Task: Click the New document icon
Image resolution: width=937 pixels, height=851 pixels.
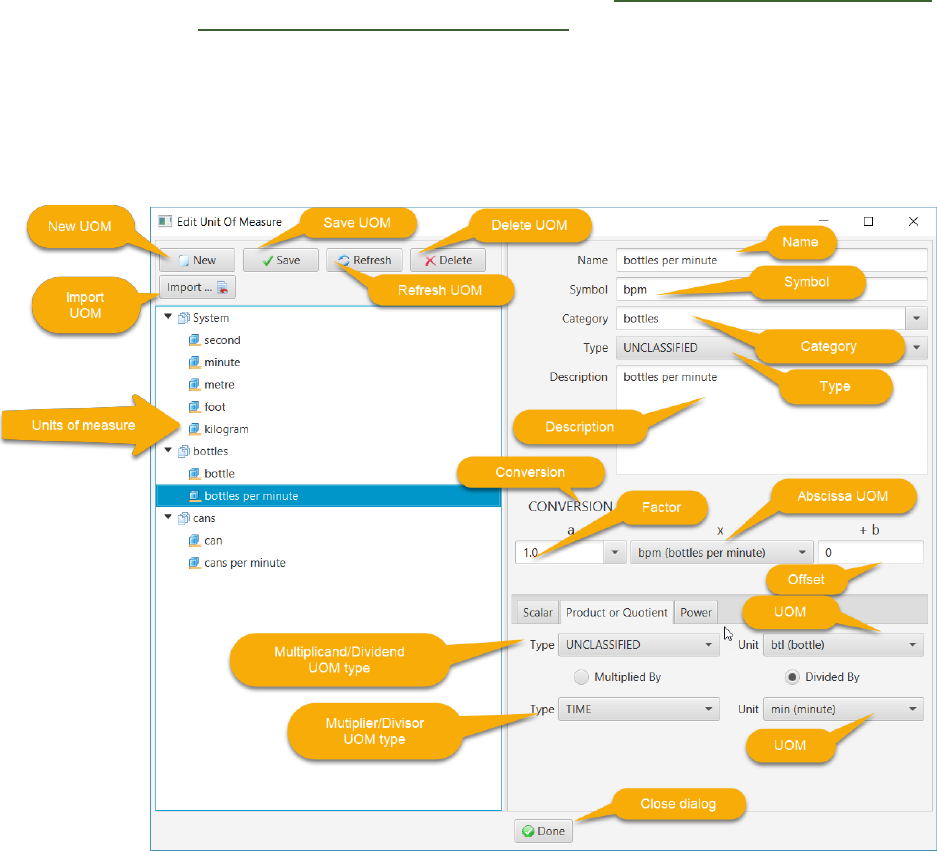Action: [x=184, y=261]
